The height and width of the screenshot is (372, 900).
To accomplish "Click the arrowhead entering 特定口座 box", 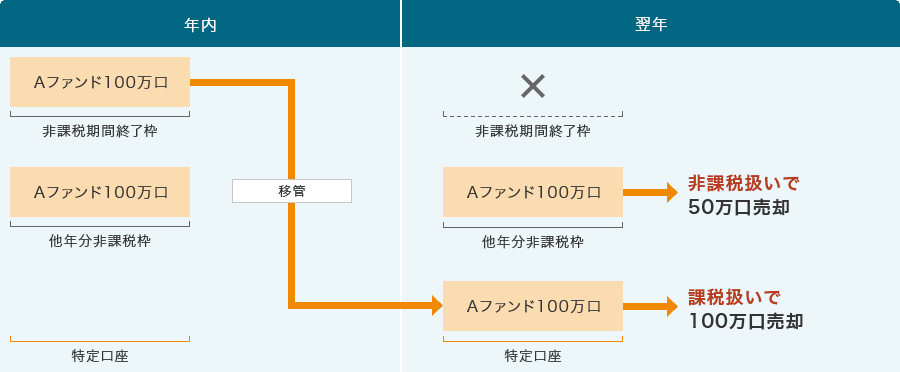I will click(x=437, y=305).
